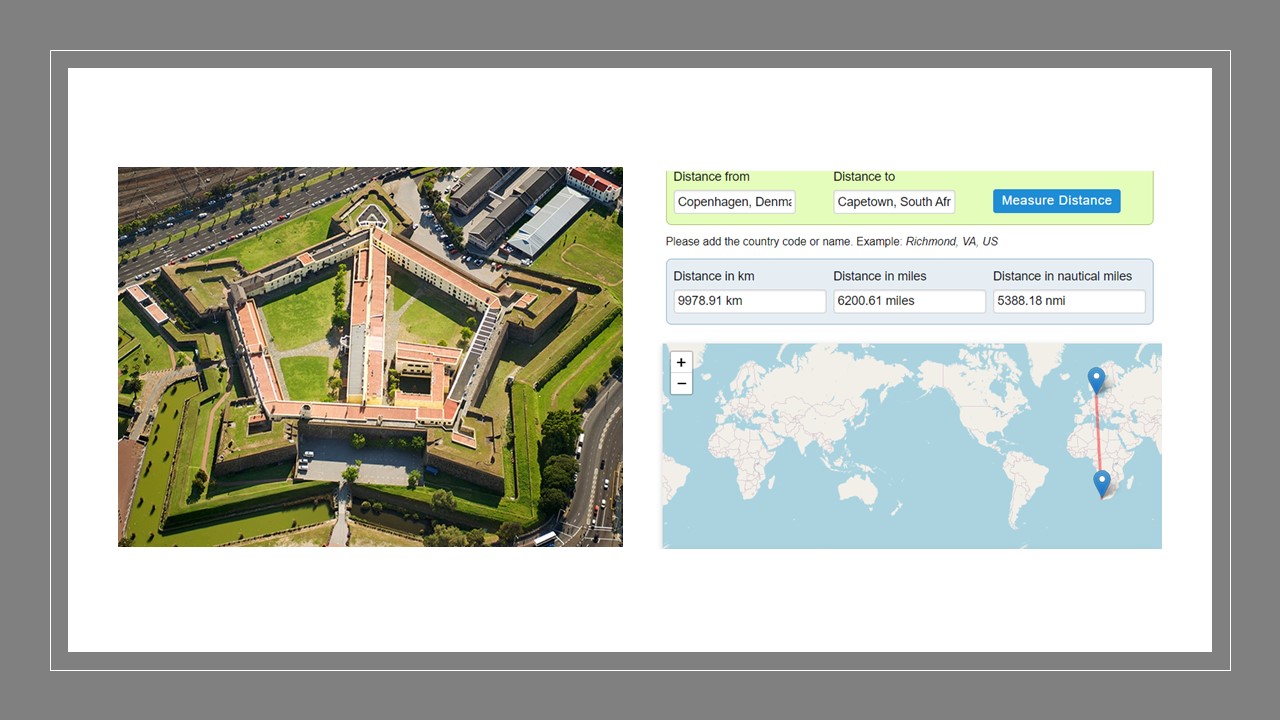The height and width of the screenshot is (720, 1280).
Task: Click the "Distance in nautical miles" label
Action: 1062,276
